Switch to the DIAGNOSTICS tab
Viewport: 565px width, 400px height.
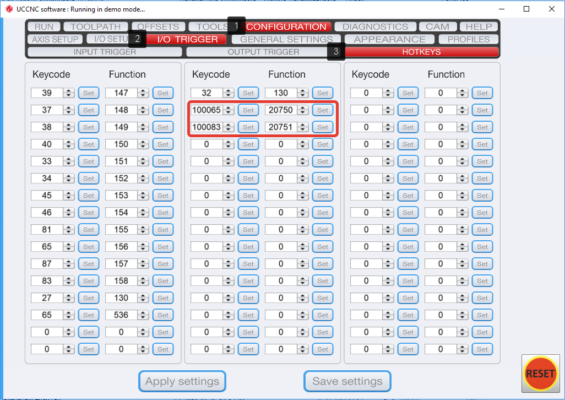pyautogui.click(x=375, y=27)
